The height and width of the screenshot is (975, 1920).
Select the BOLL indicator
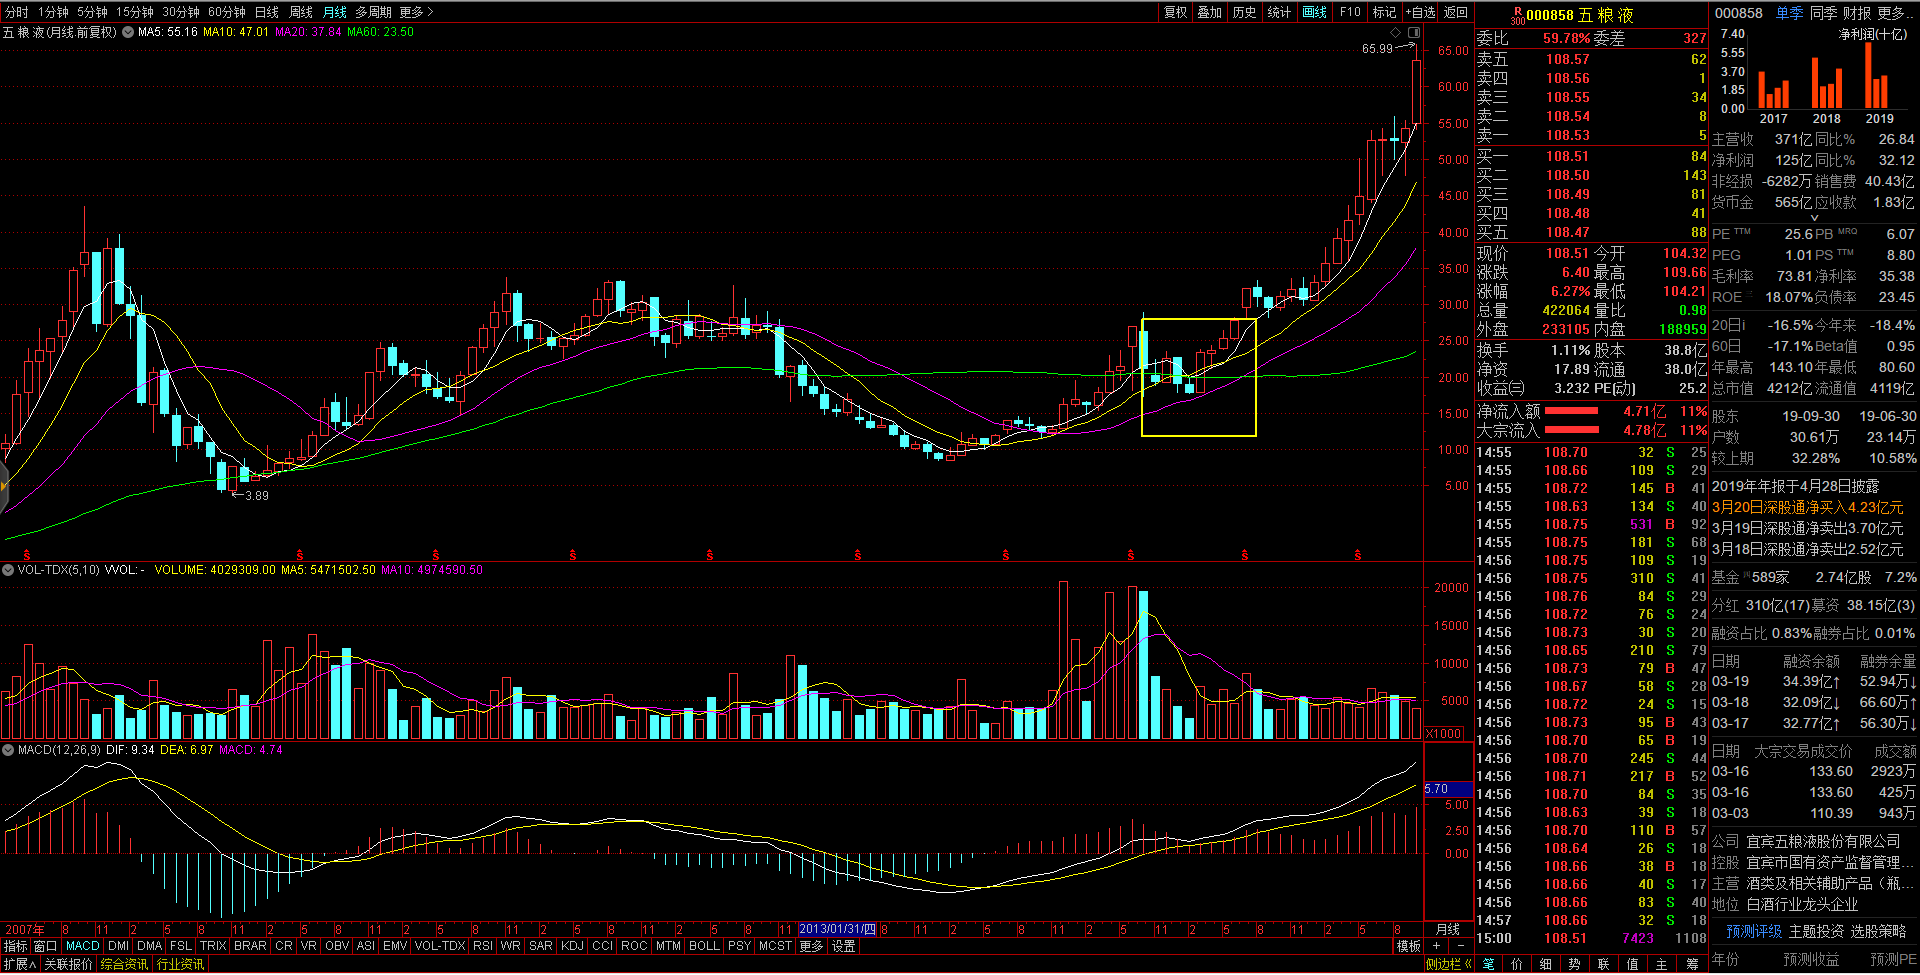(x=704, y=946)
